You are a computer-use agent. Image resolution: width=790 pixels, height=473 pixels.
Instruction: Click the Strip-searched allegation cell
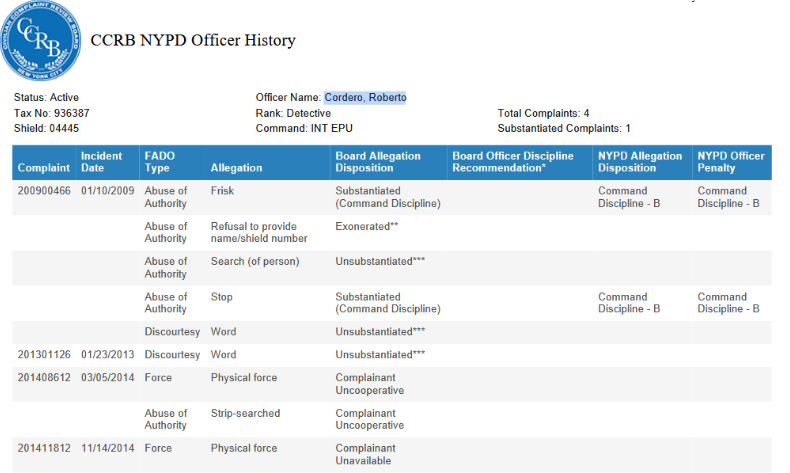tap(245, 413)
